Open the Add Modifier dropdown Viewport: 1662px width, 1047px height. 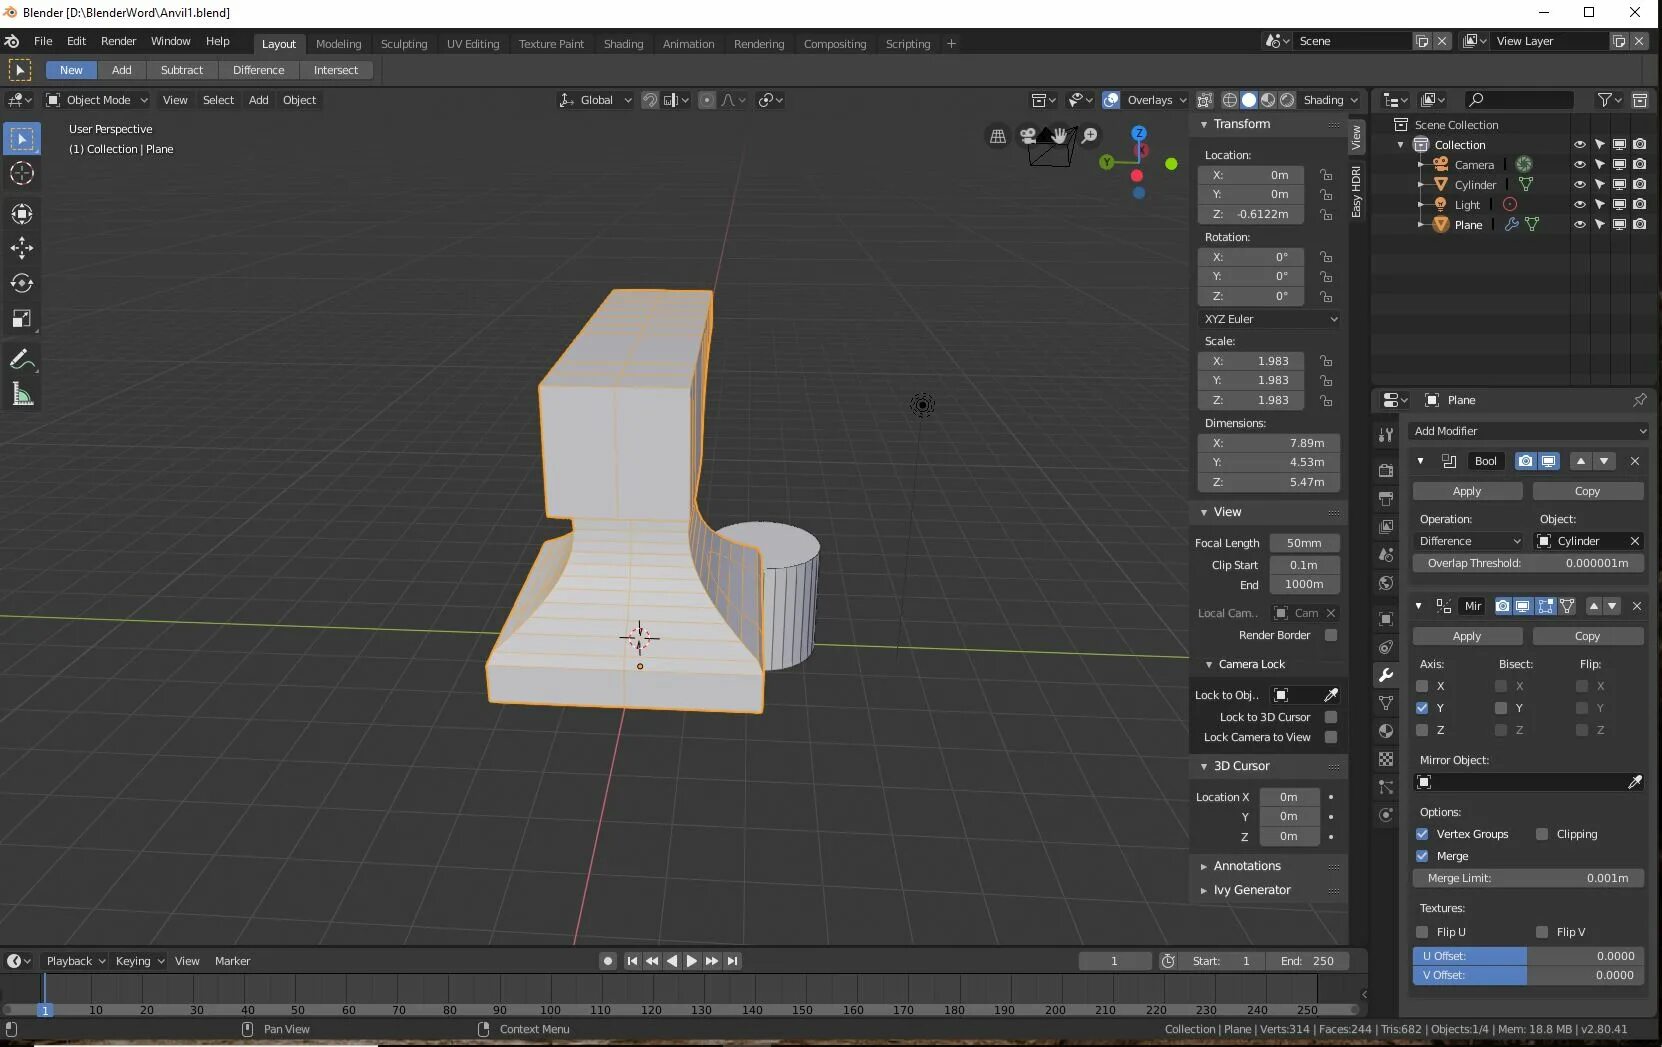click(1528, 431)
